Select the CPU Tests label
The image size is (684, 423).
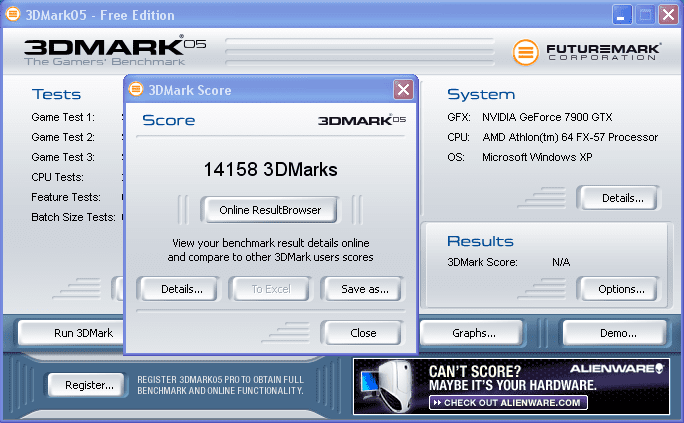point(57,177)
